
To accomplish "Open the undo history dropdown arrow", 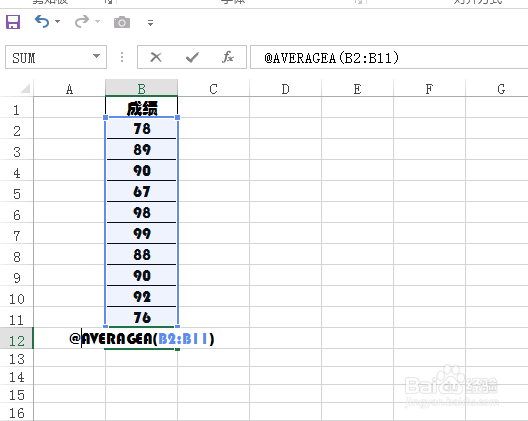I will (58, 22).
